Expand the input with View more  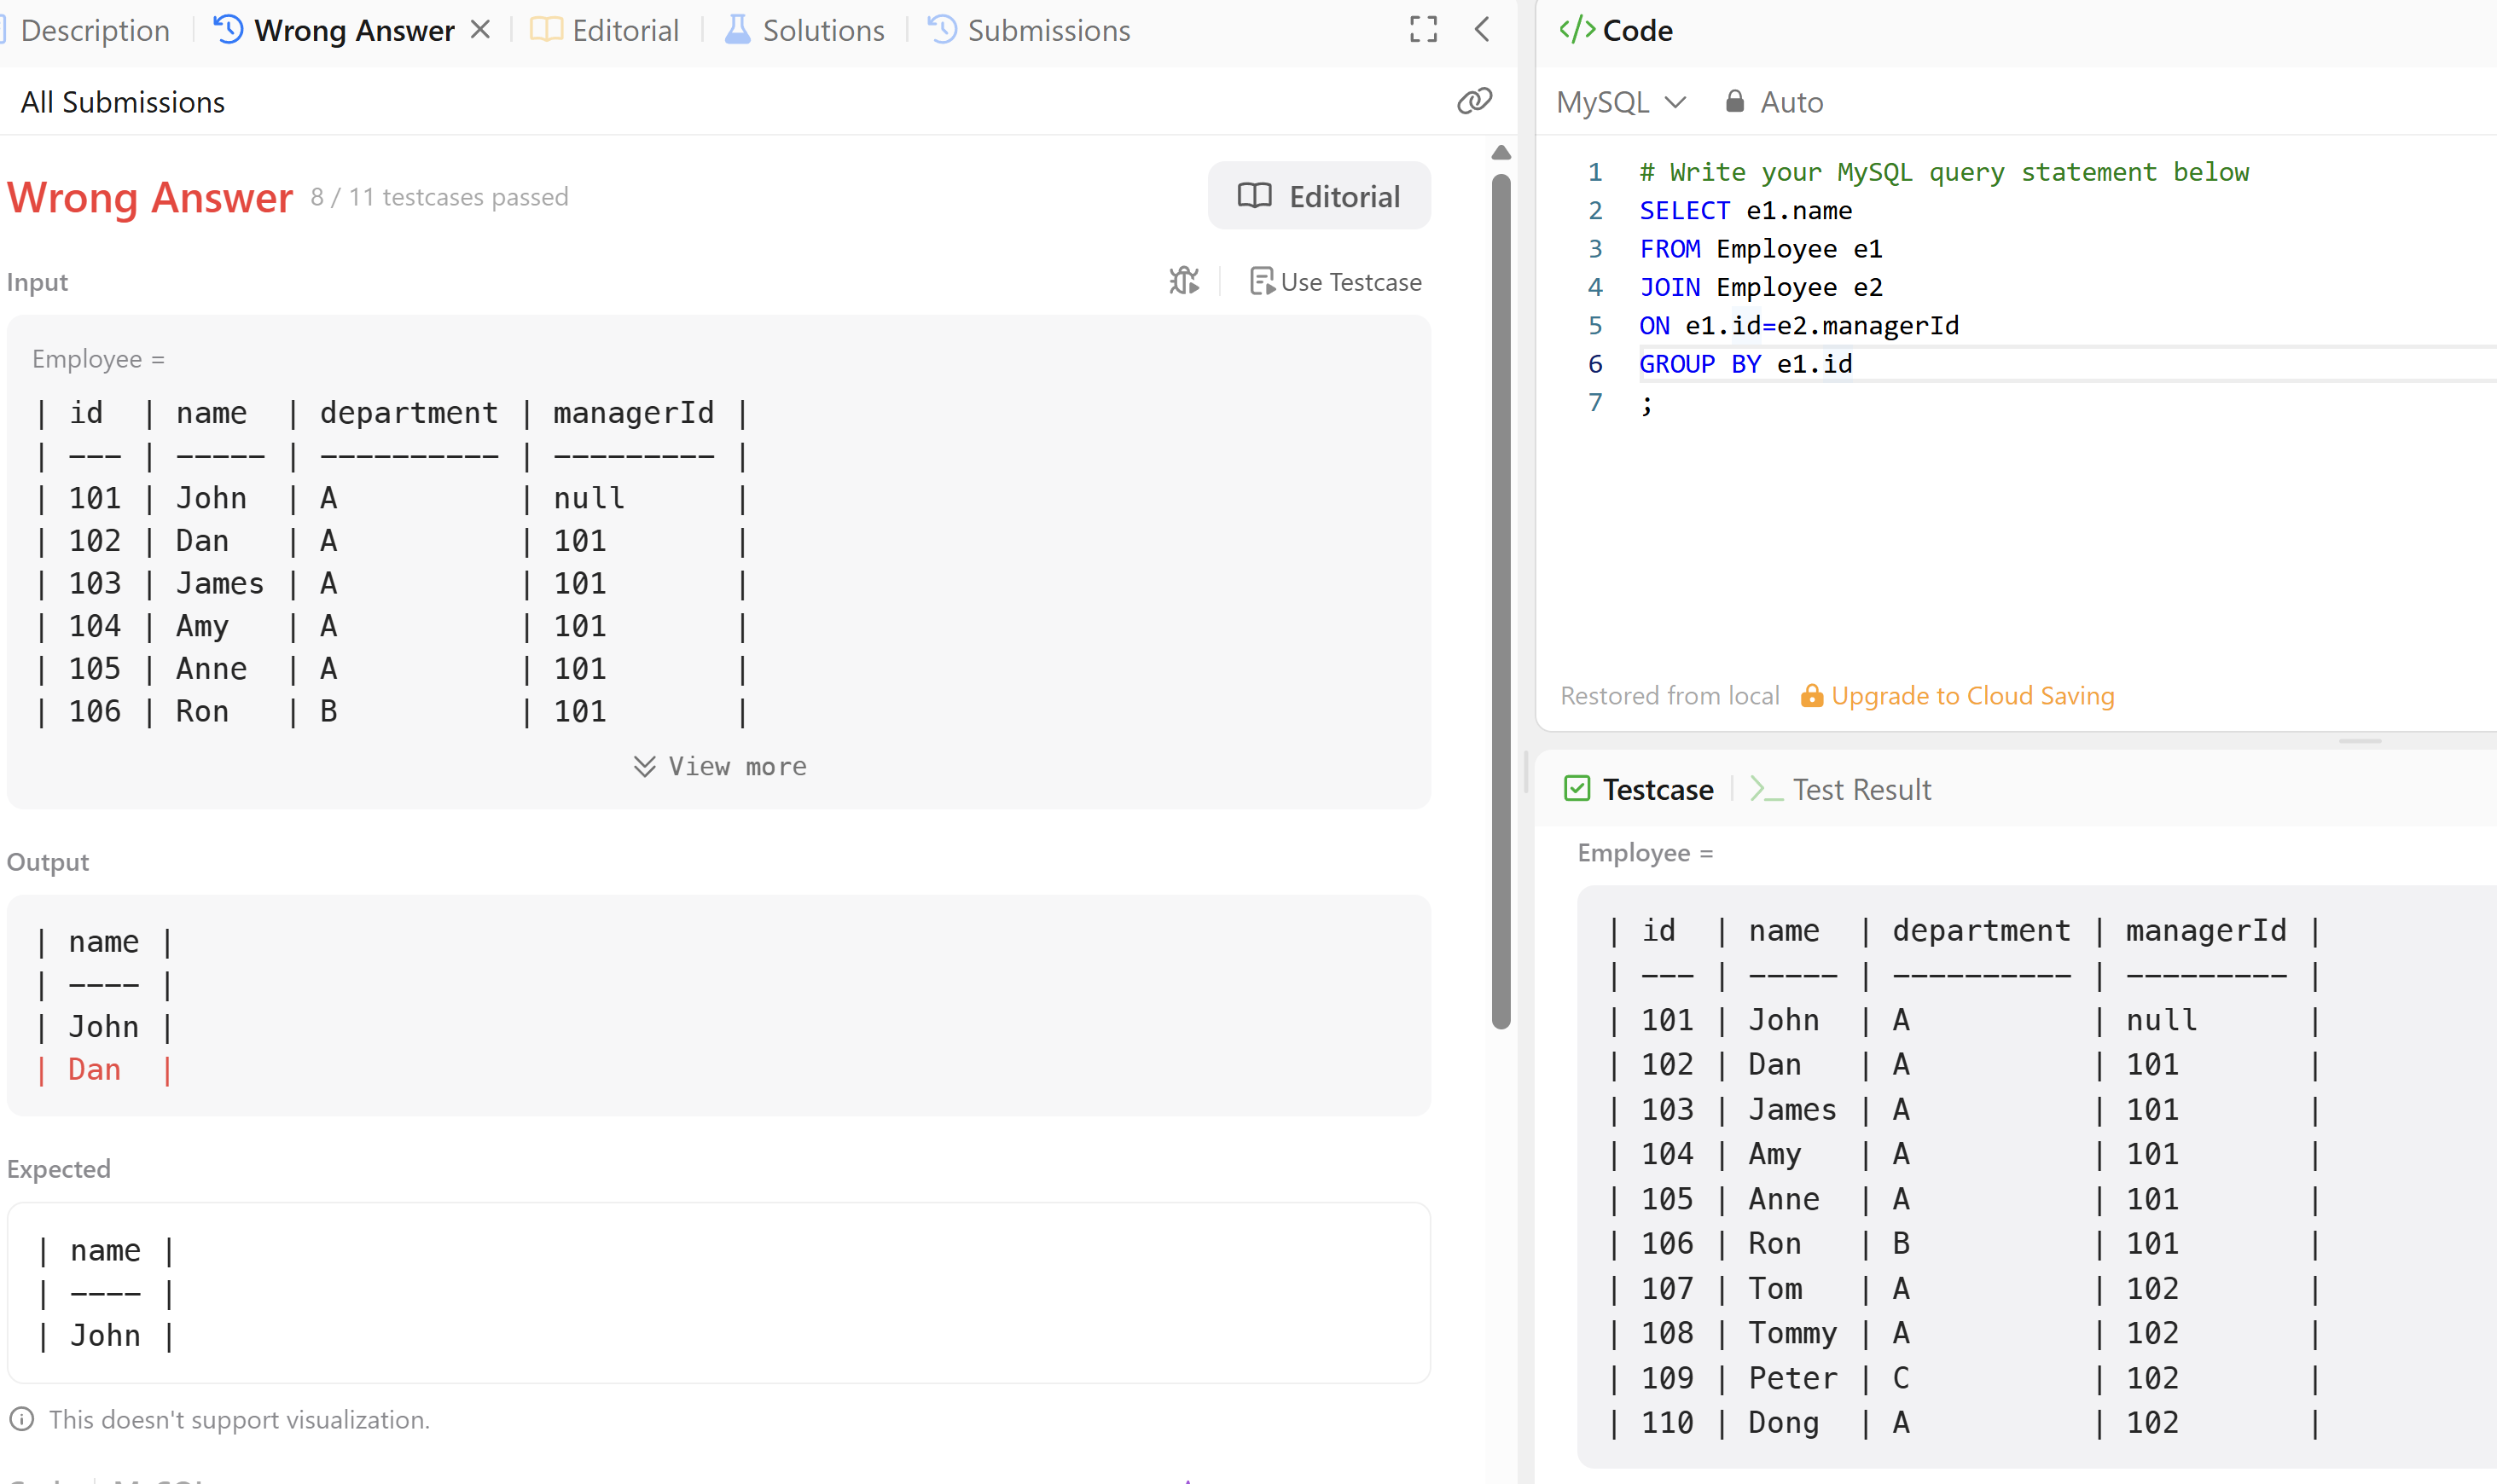pos(719,766)
